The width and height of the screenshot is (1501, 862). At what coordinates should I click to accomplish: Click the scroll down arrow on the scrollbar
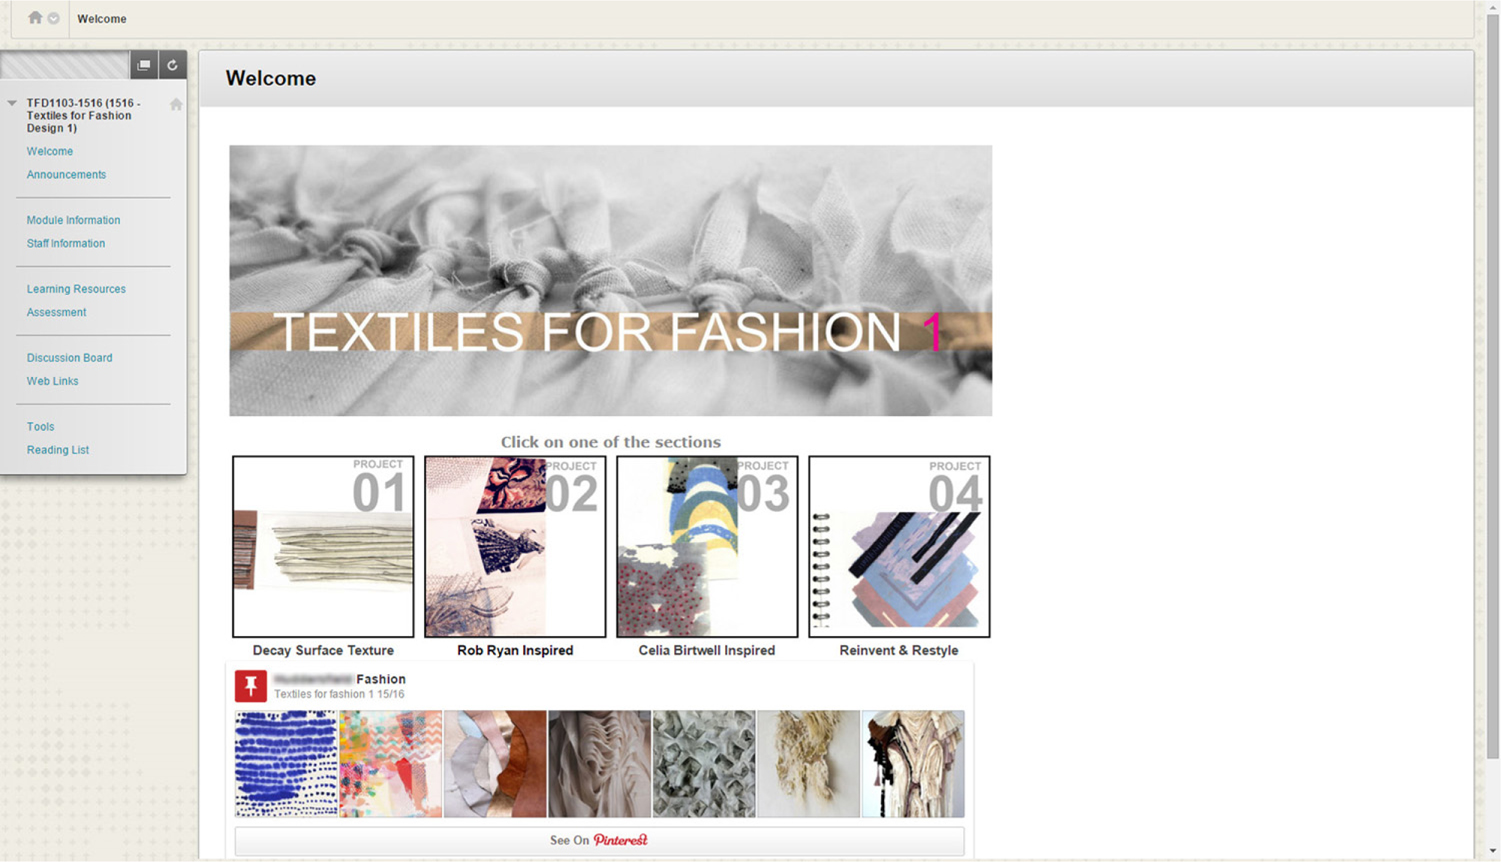tap(1492, 852)
